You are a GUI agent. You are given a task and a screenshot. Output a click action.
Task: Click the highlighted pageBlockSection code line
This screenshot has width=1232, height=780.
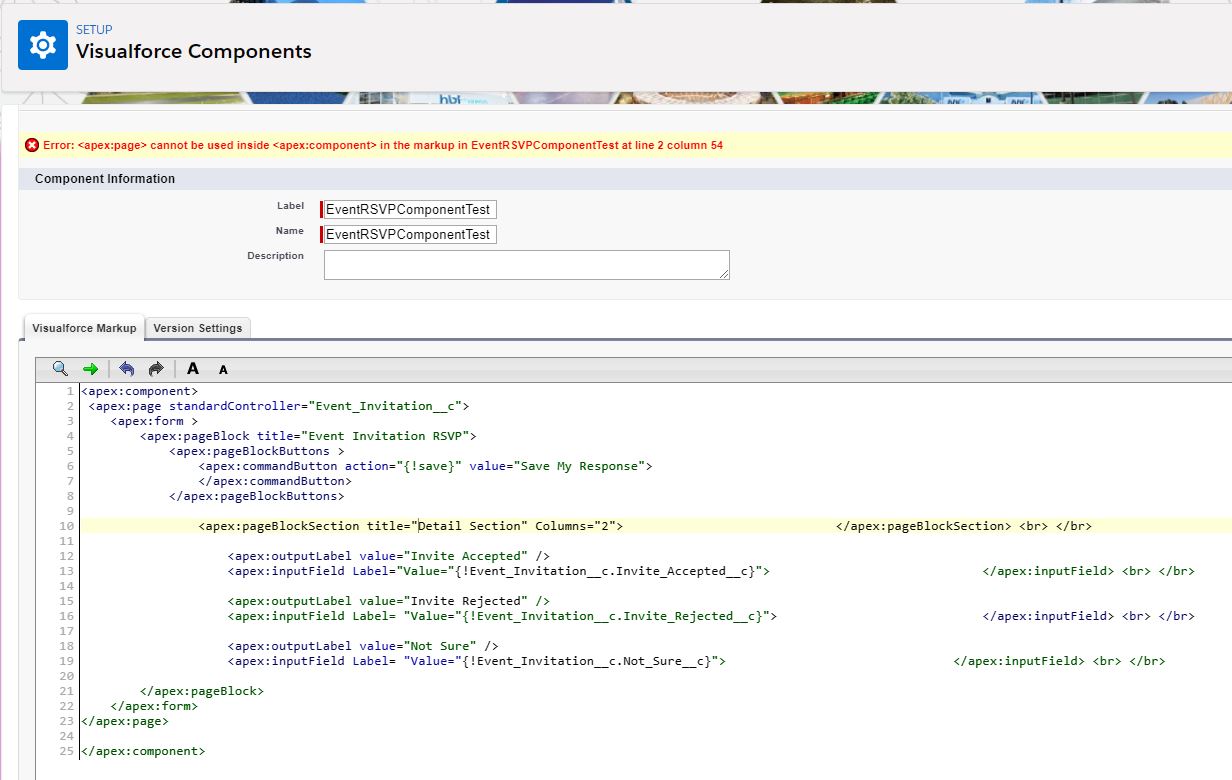410,526
